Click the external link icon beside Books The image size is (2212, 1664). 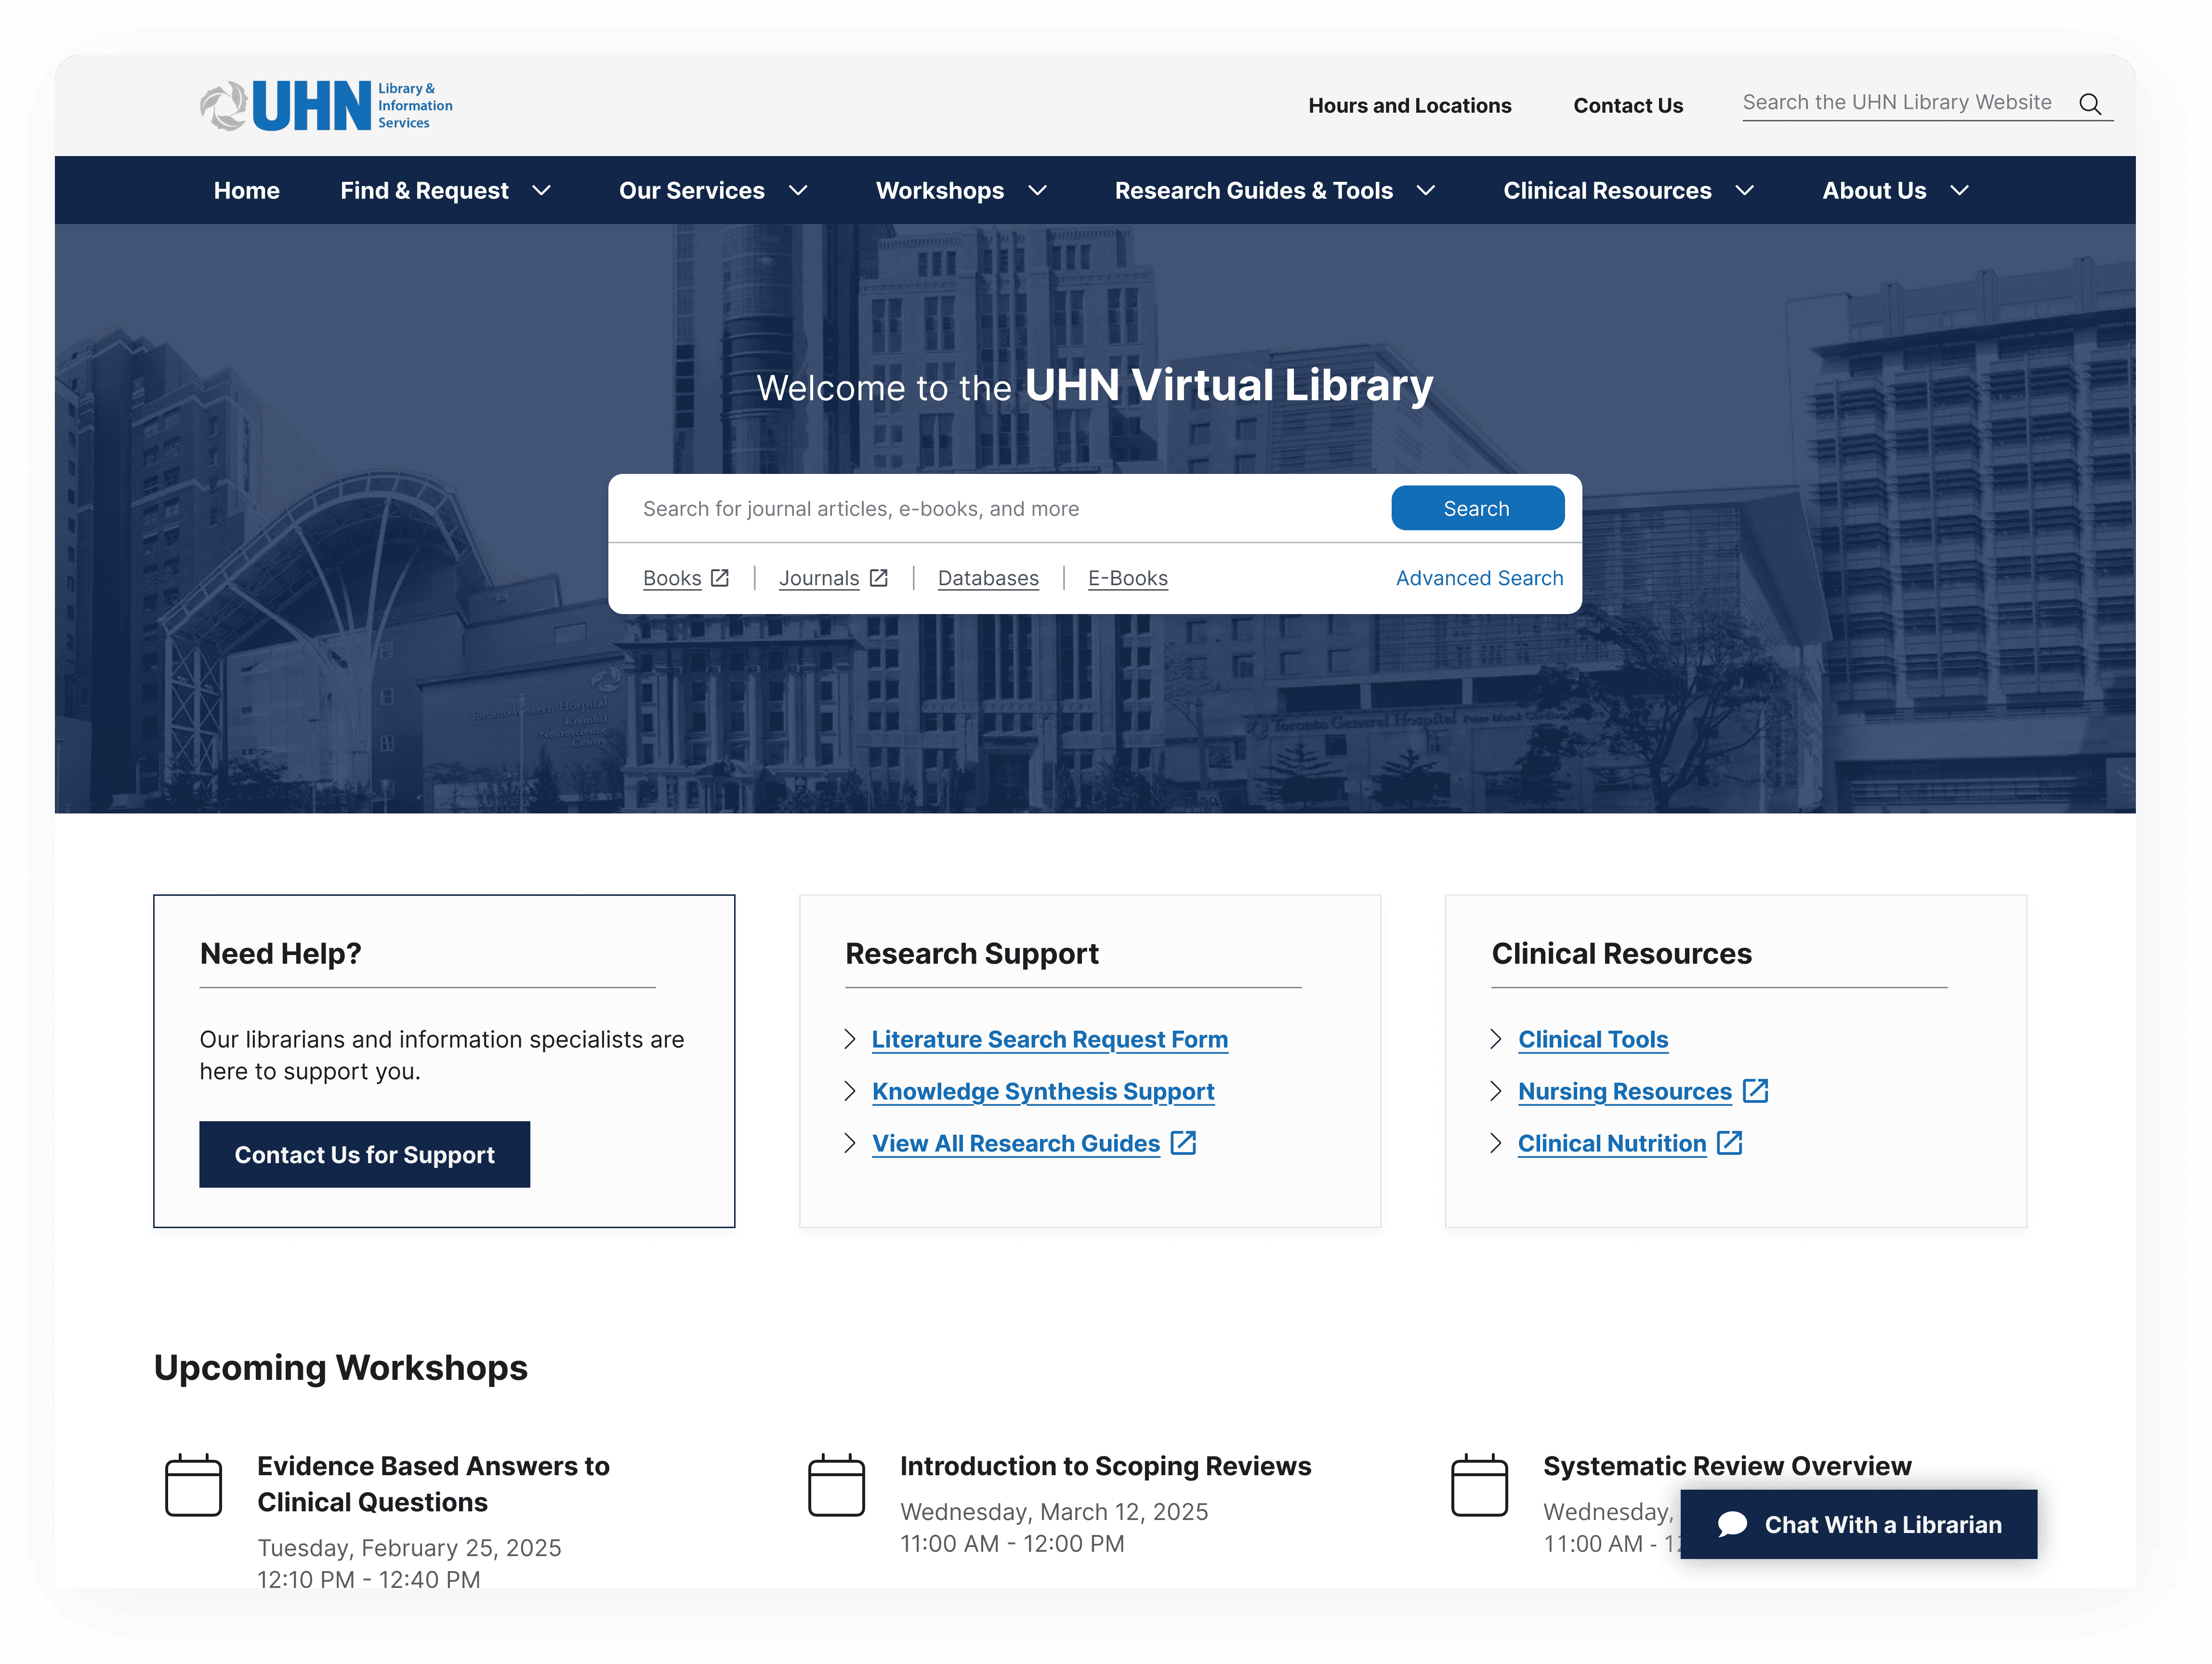tap(720, 578)
